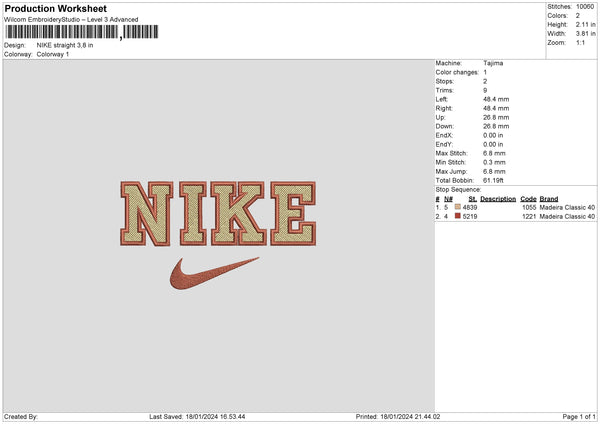
Task: Click code 1055 in stop row 1
Action: coord(529,207)
